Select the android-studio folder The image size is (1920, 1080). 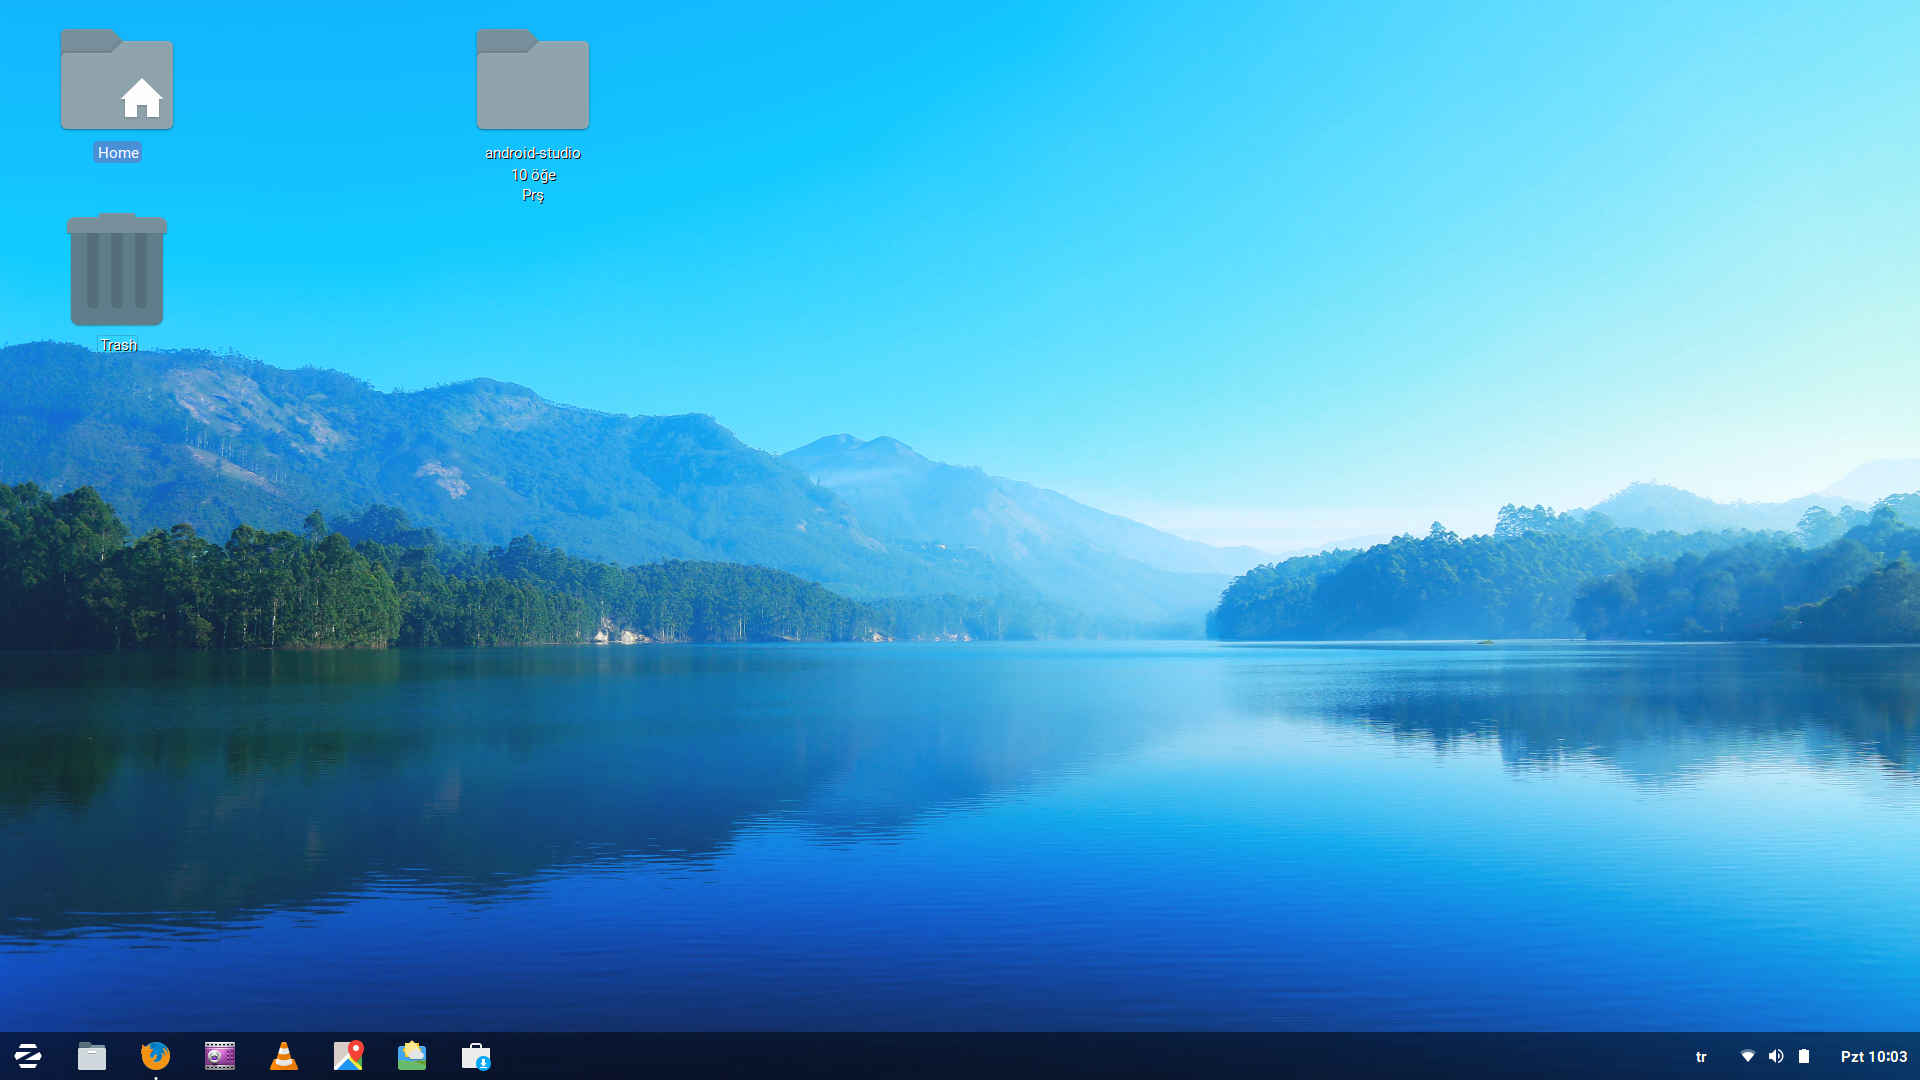point(533,80)
